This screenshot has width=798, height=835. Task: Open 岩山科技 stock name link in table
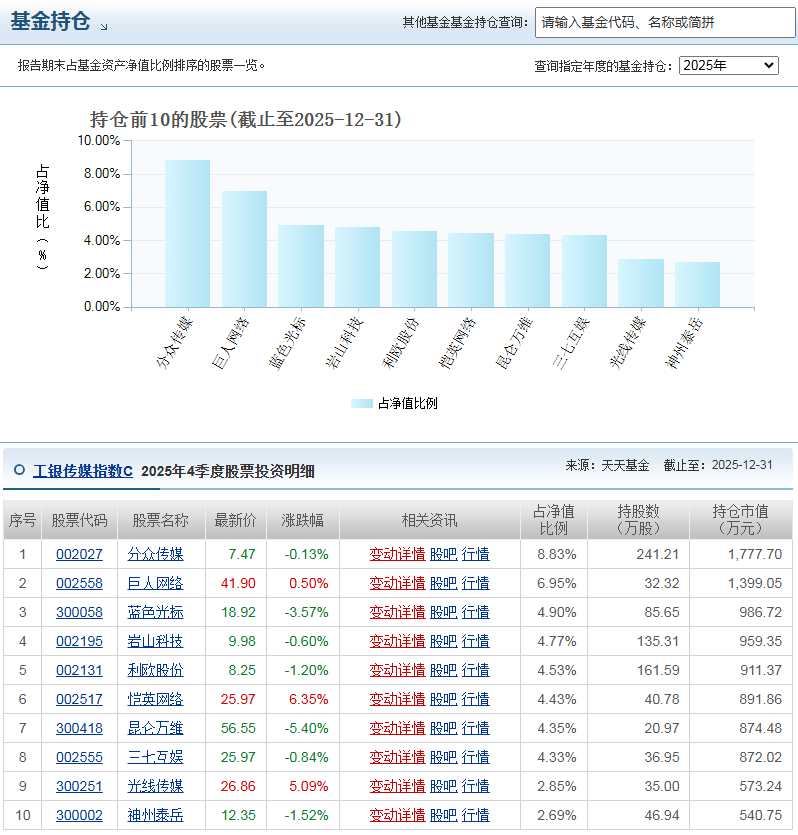155,641
